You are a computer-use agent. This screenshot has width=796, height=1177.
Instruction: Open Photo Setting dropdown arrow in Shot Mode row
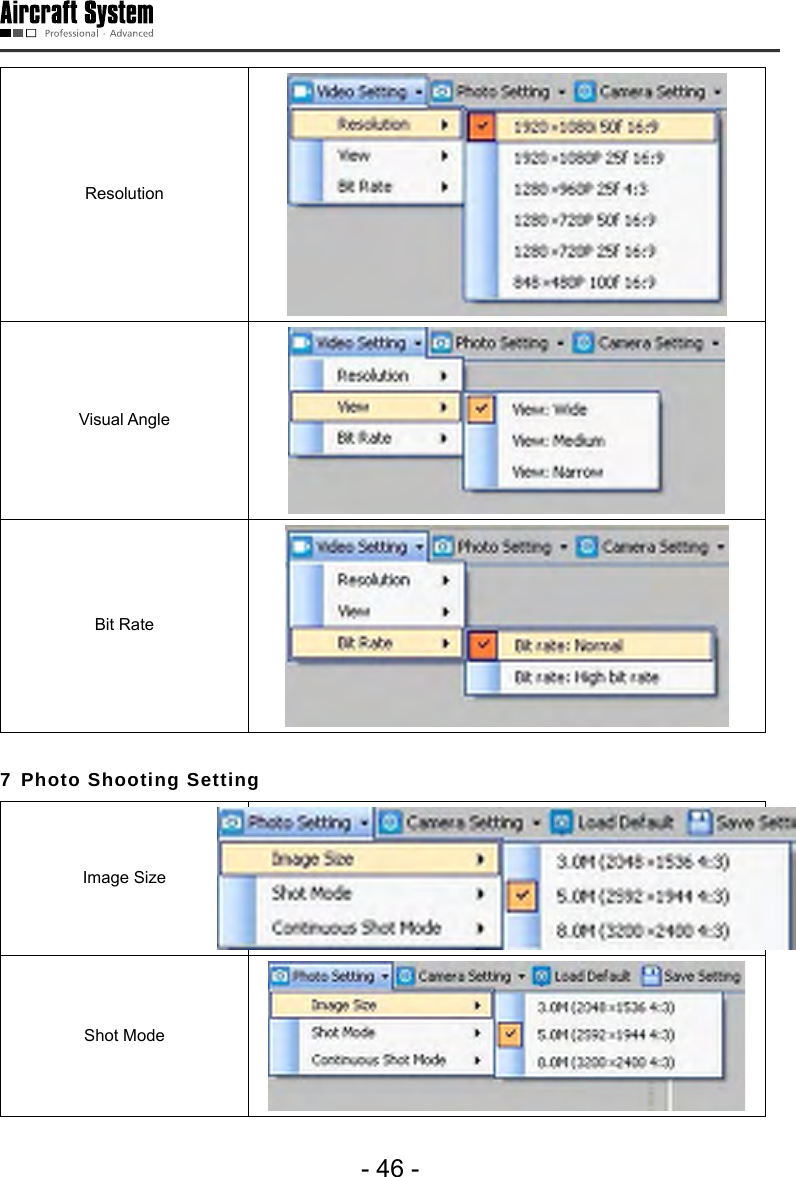[384, 977]
